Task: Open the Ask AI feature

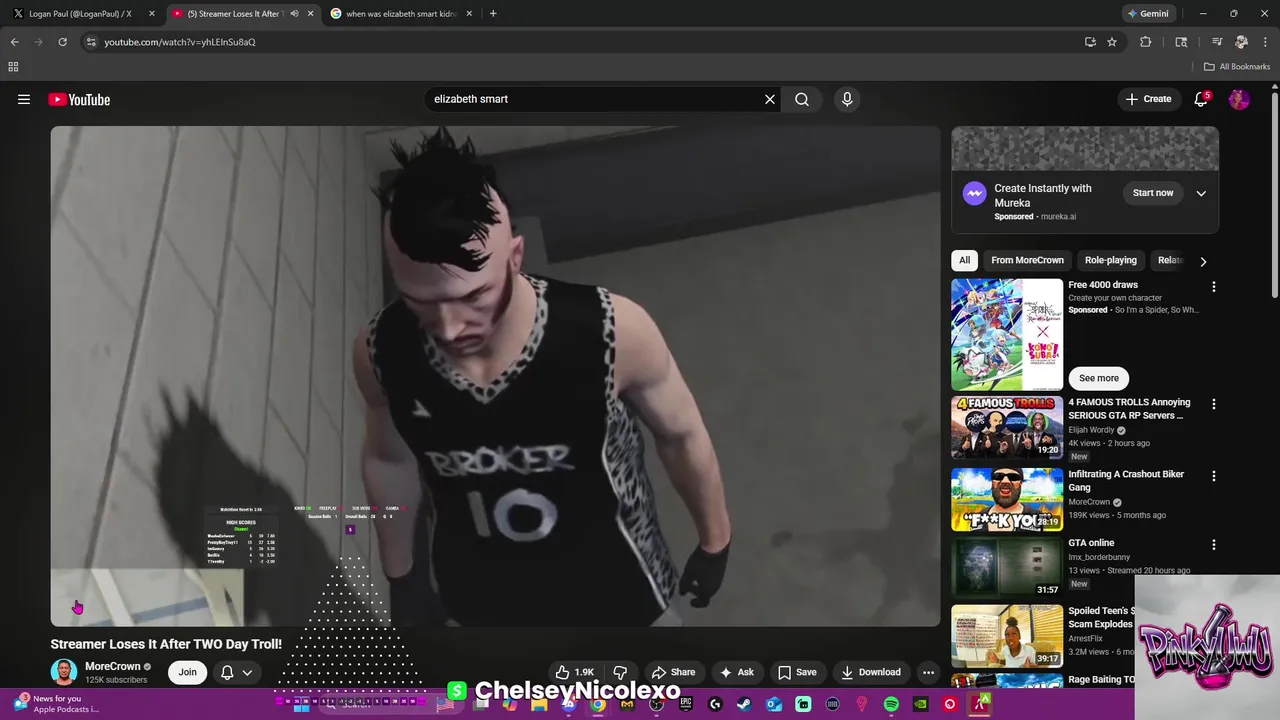Action: [x=737, y=672]
